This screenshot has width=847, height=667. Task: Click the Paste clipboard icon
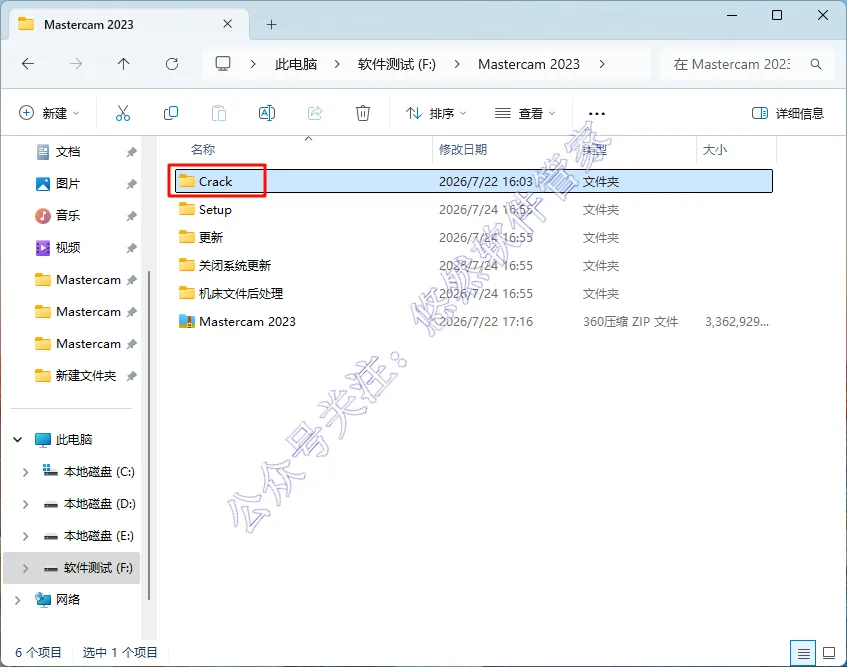[219, 113]
